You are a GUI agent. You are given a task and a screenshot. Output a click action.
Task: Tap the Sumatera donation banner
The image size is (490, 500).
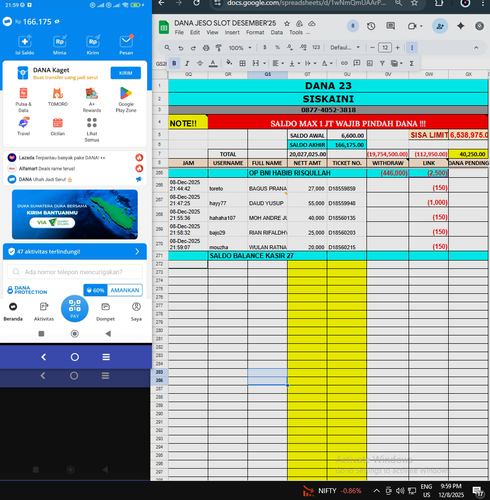[75, 214]
